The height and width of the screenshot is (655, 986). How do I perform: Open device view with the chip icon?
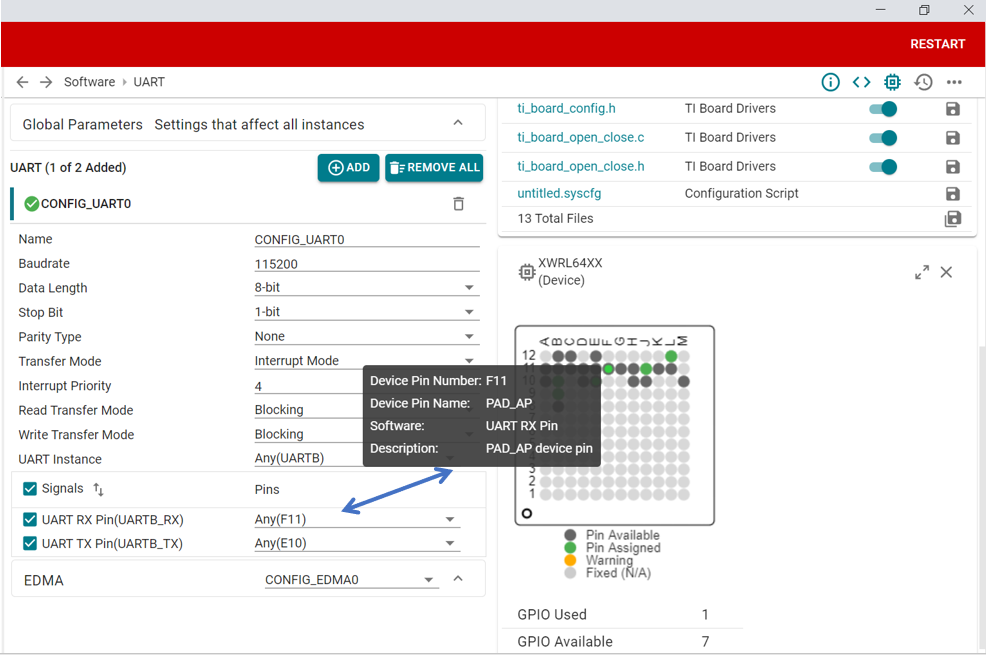(x=892, y=82)
